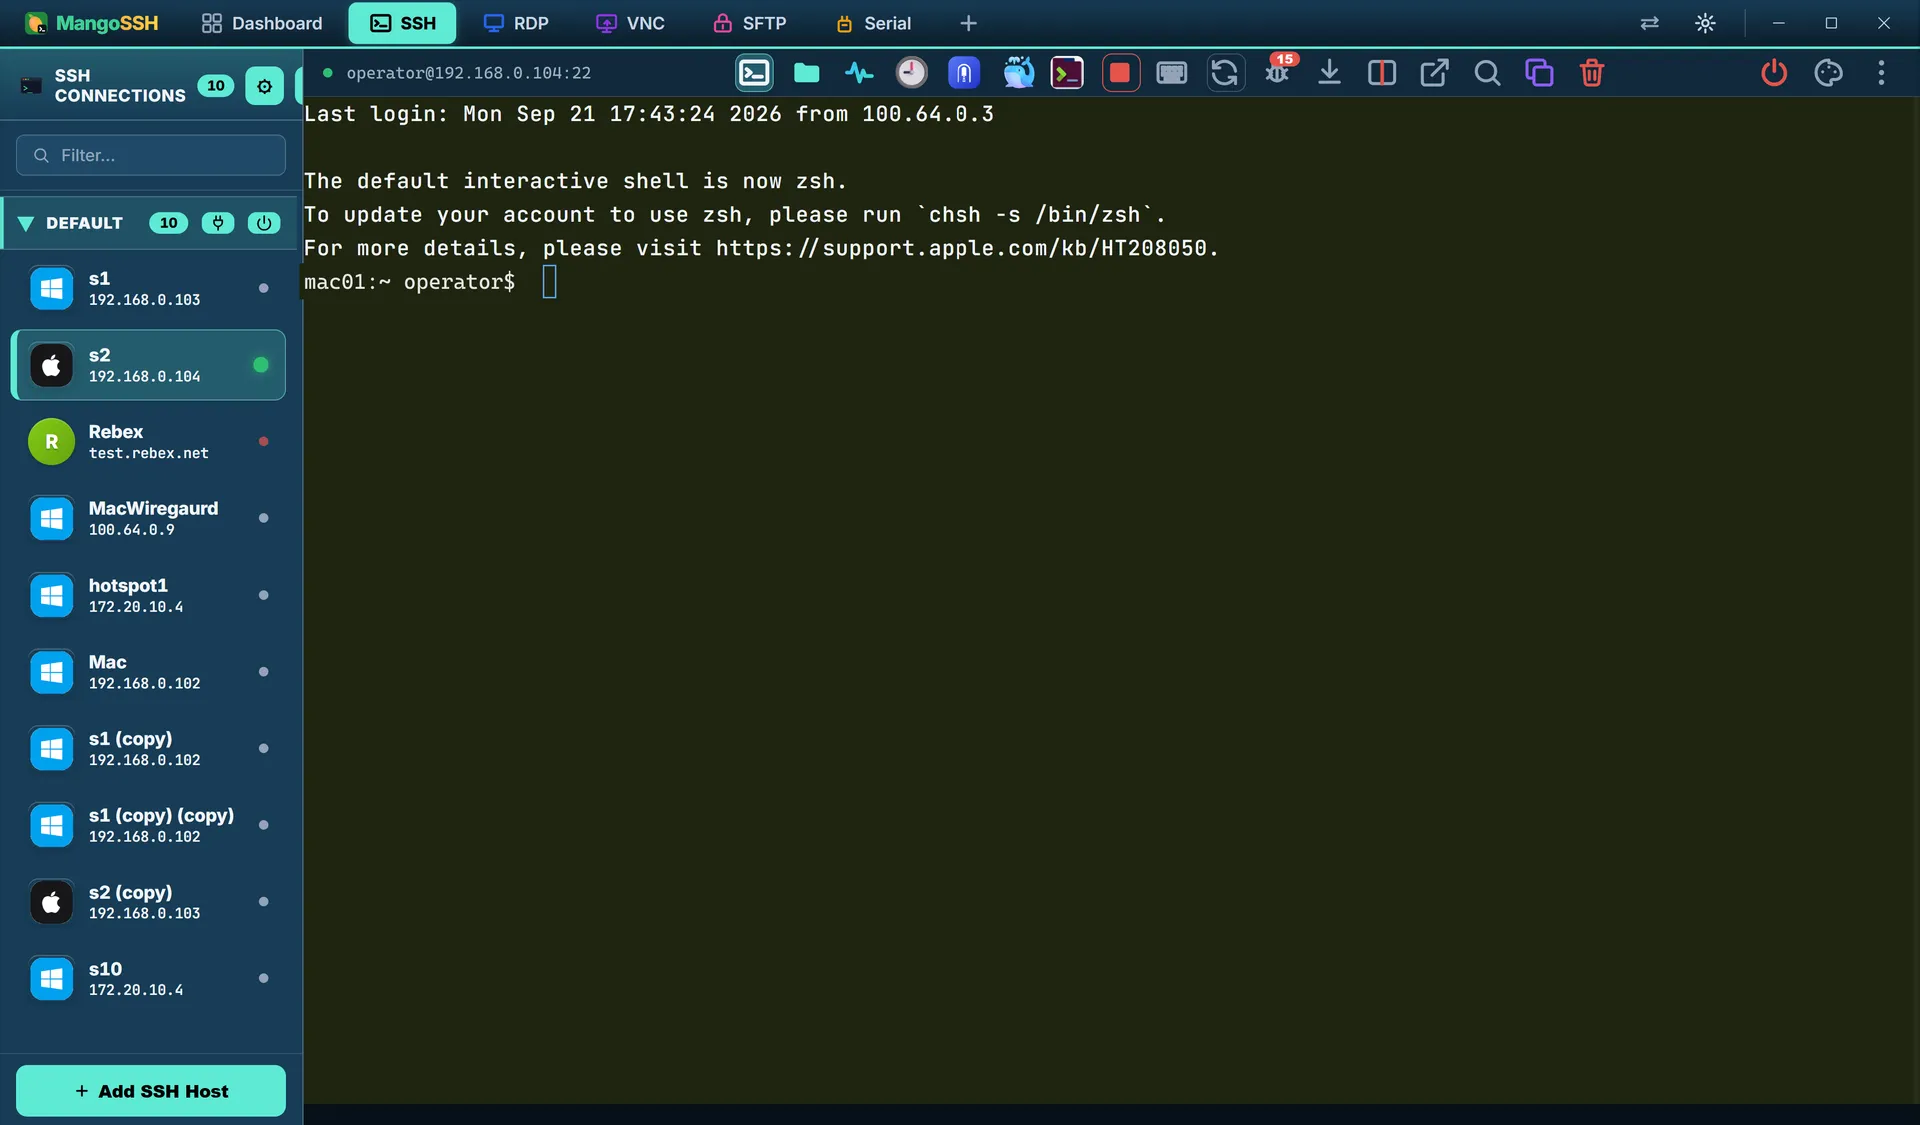Select the s1 192.168.0.103 connection
This screenshot has width=1920, height=1125.
coord(148,288)
